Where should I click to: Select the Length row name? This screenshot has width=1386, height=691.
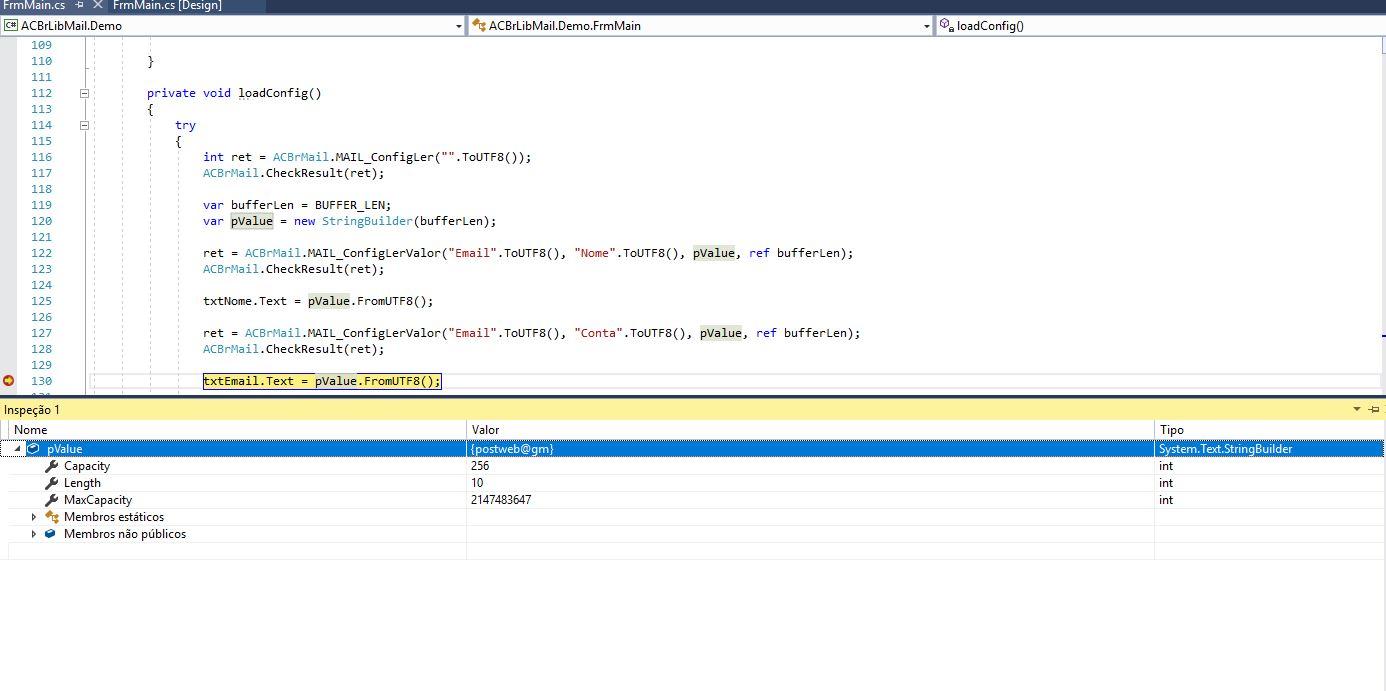pos(82,483)
